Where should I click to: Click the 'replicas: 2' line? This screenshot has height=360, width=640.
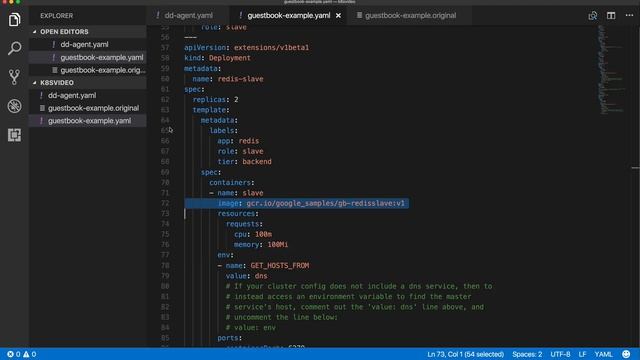coord(216,100)
